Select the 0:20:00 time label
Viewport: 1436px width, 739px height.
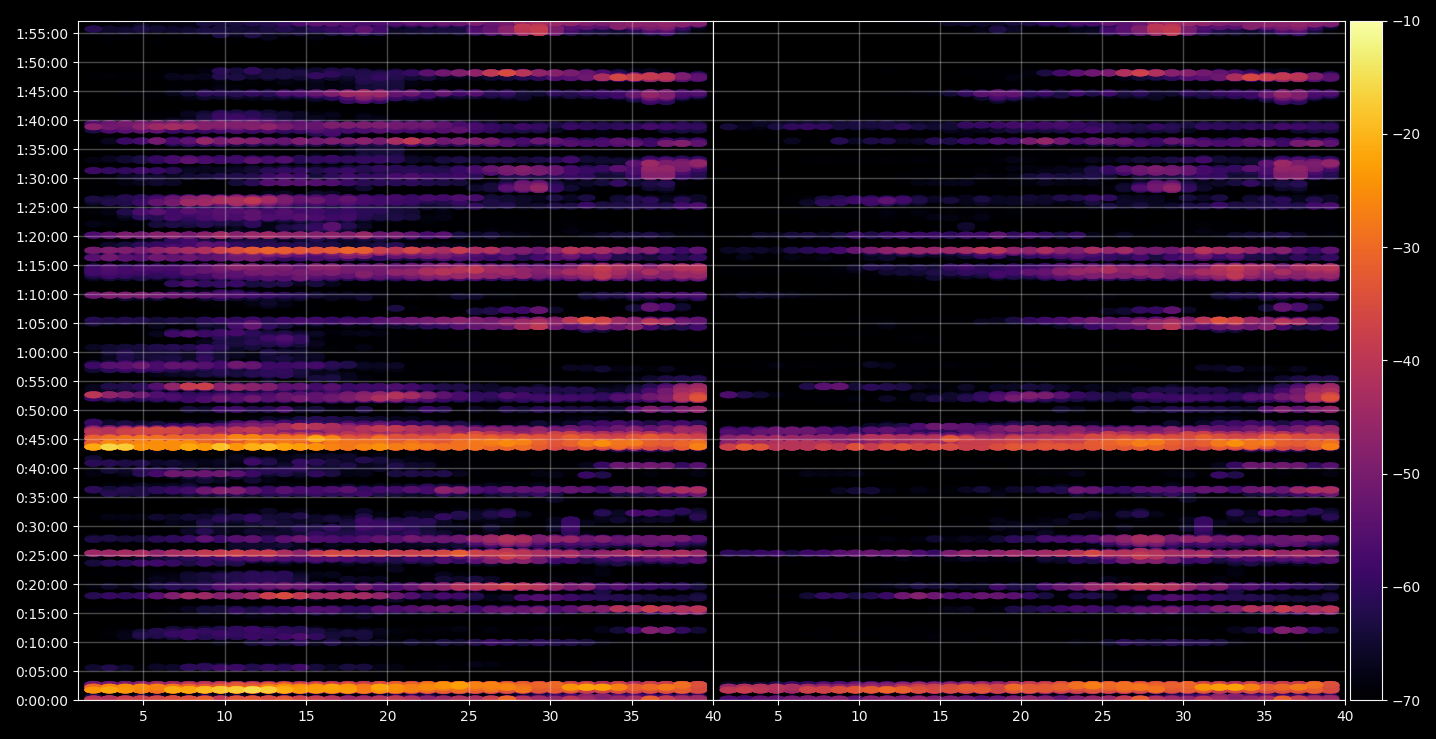pos(42,584)
